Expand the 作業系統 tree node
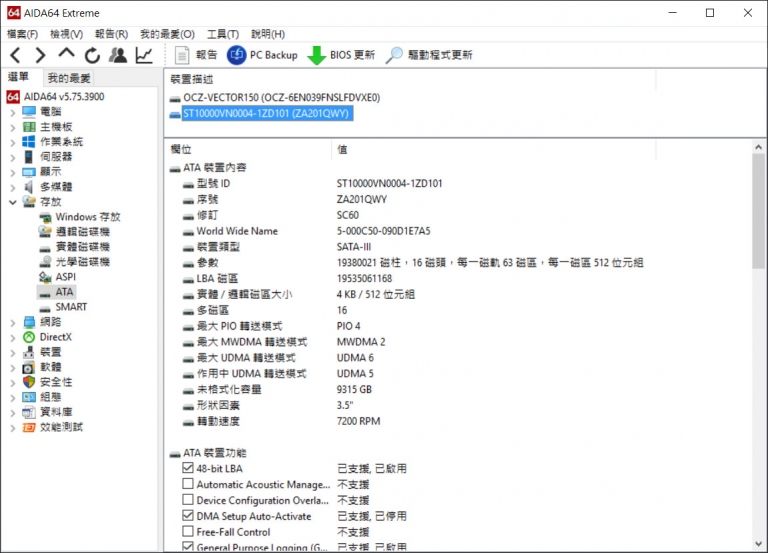The width and height of the screenshot is (768, 553). (x=13, y=143)
